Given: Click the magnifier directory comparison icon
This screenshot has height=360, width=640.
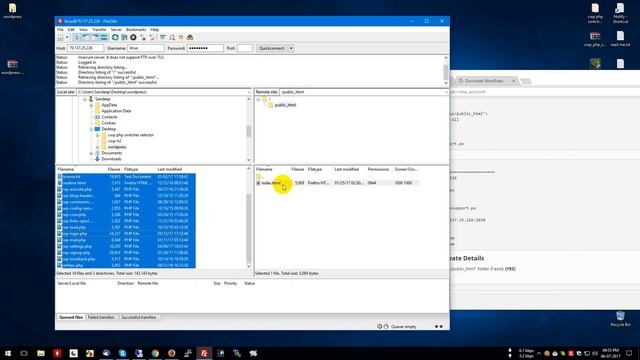Looking at the screenshot, I should click(x=172, y=38).
